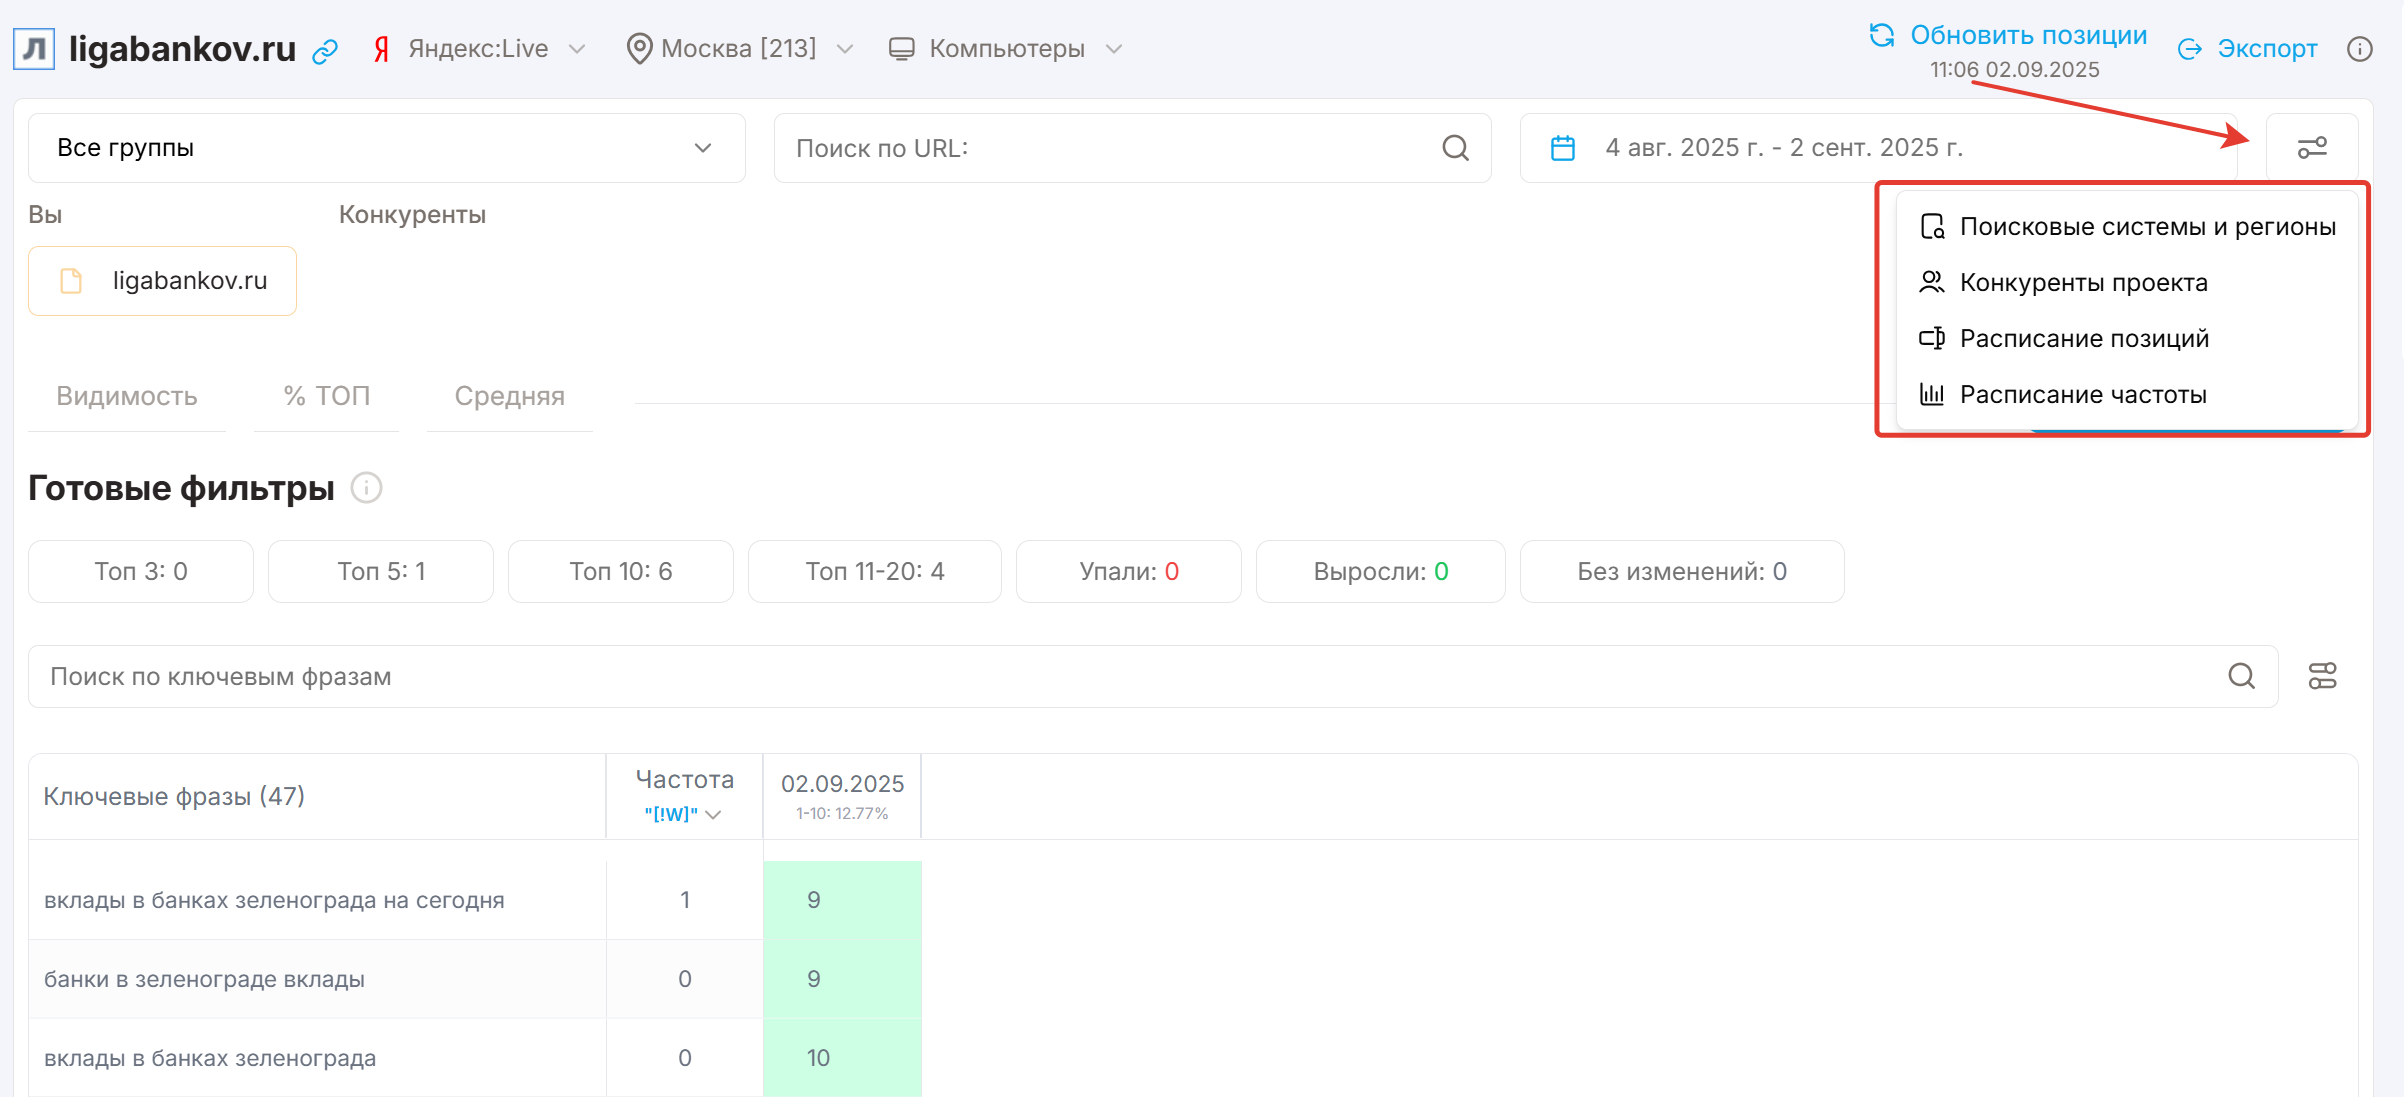Click the search-document icon in the settings menu

pyautogui.click(x=1932, y=226)
